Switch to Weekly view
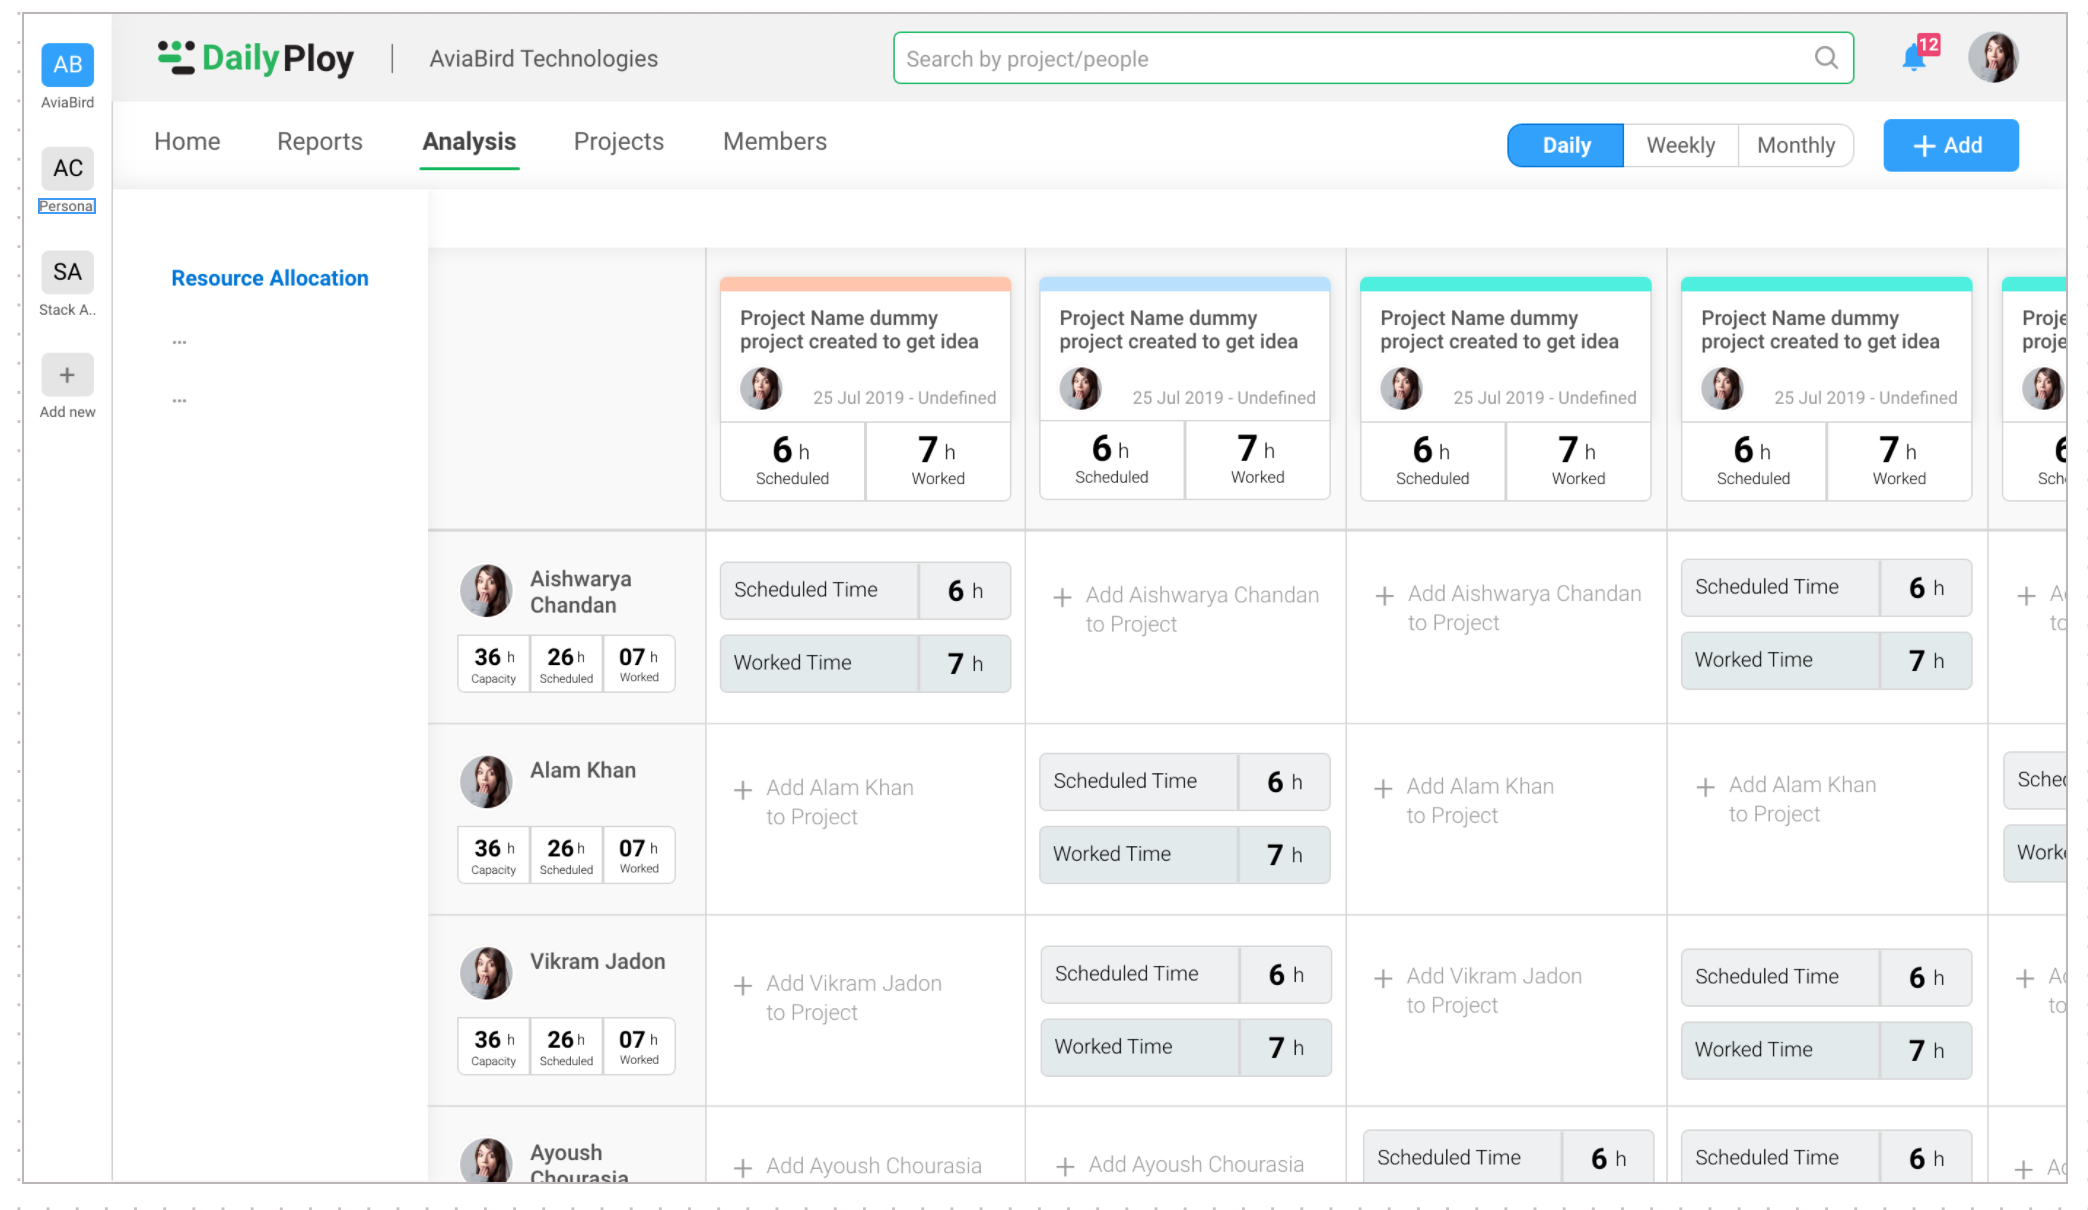Screen dimensions: 2088x1210 pyautogui.click(x=1680, y=145)
